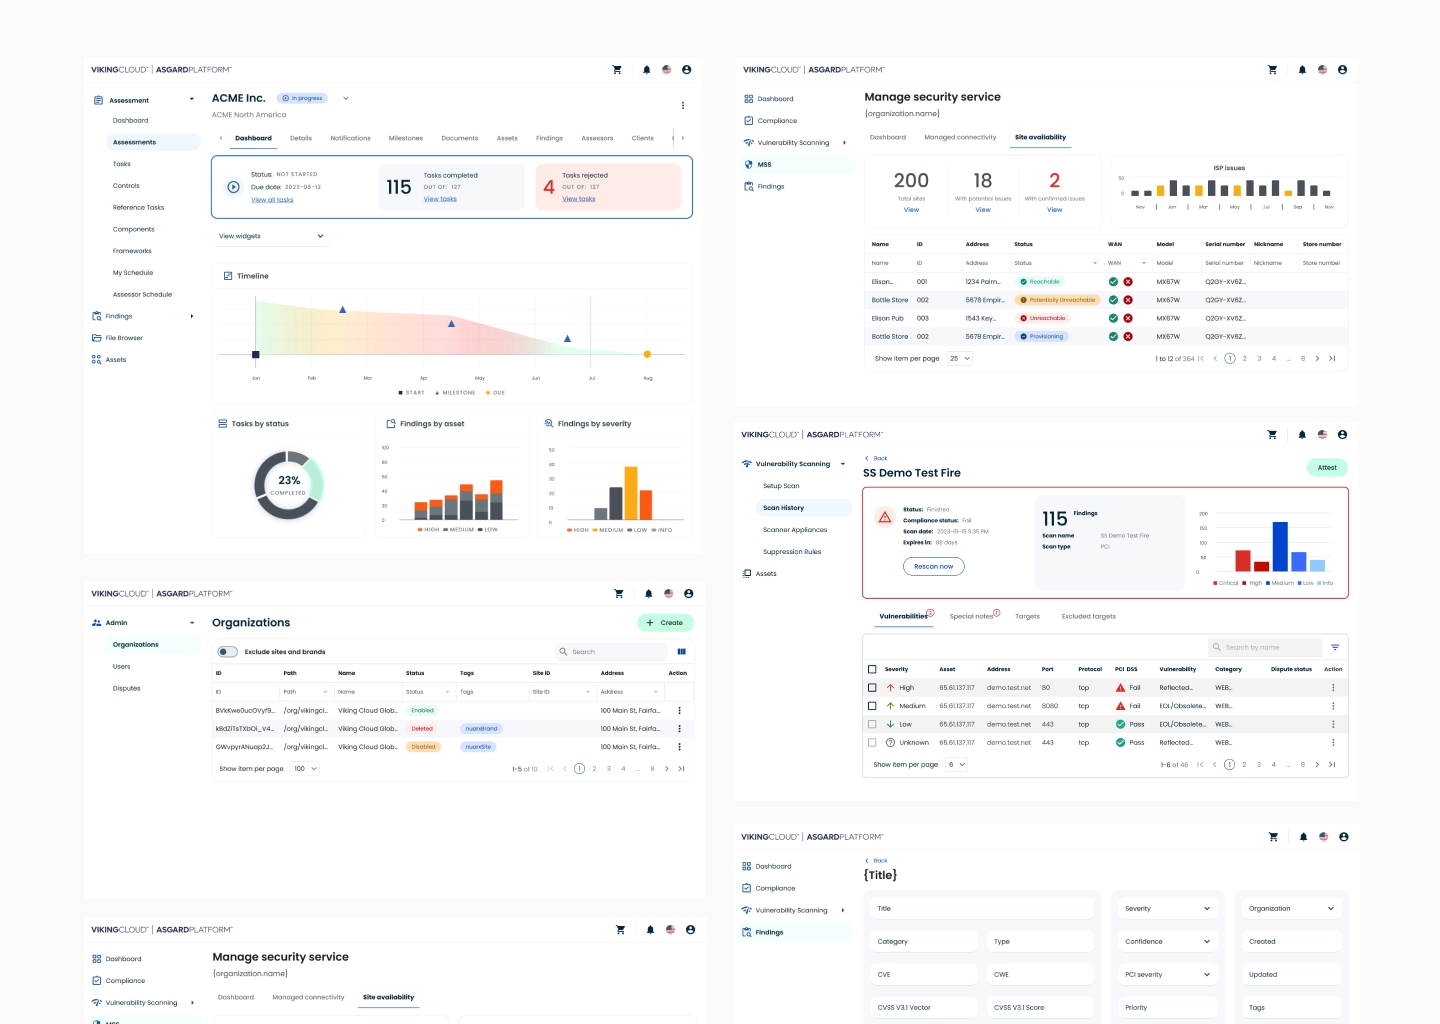This screenshot has height=1024, width=1440.
Task: Click the Timeline panel icon
Action: click(x=228, y=276)
